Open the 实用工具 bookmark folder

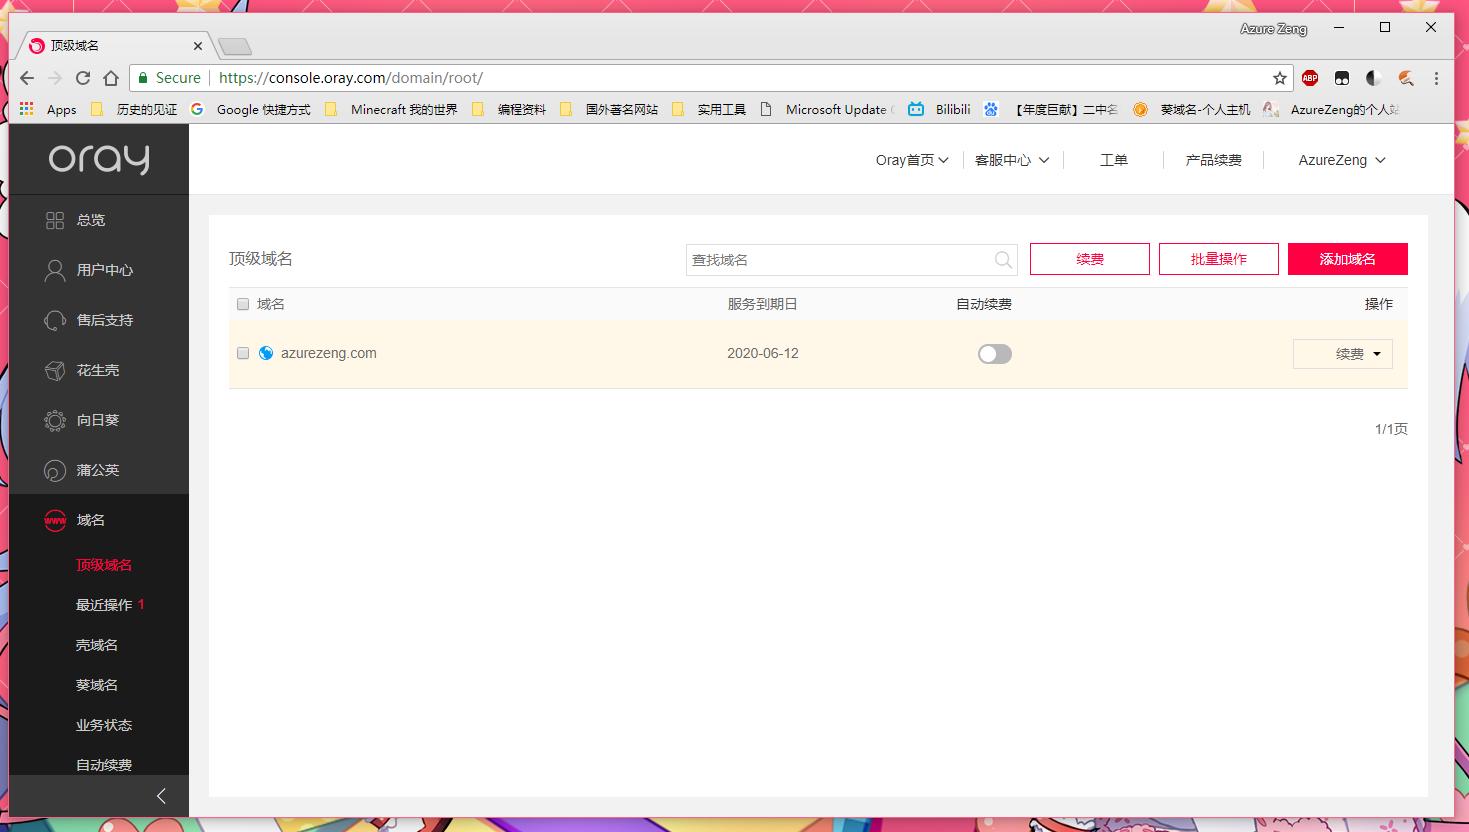(709, 109)
